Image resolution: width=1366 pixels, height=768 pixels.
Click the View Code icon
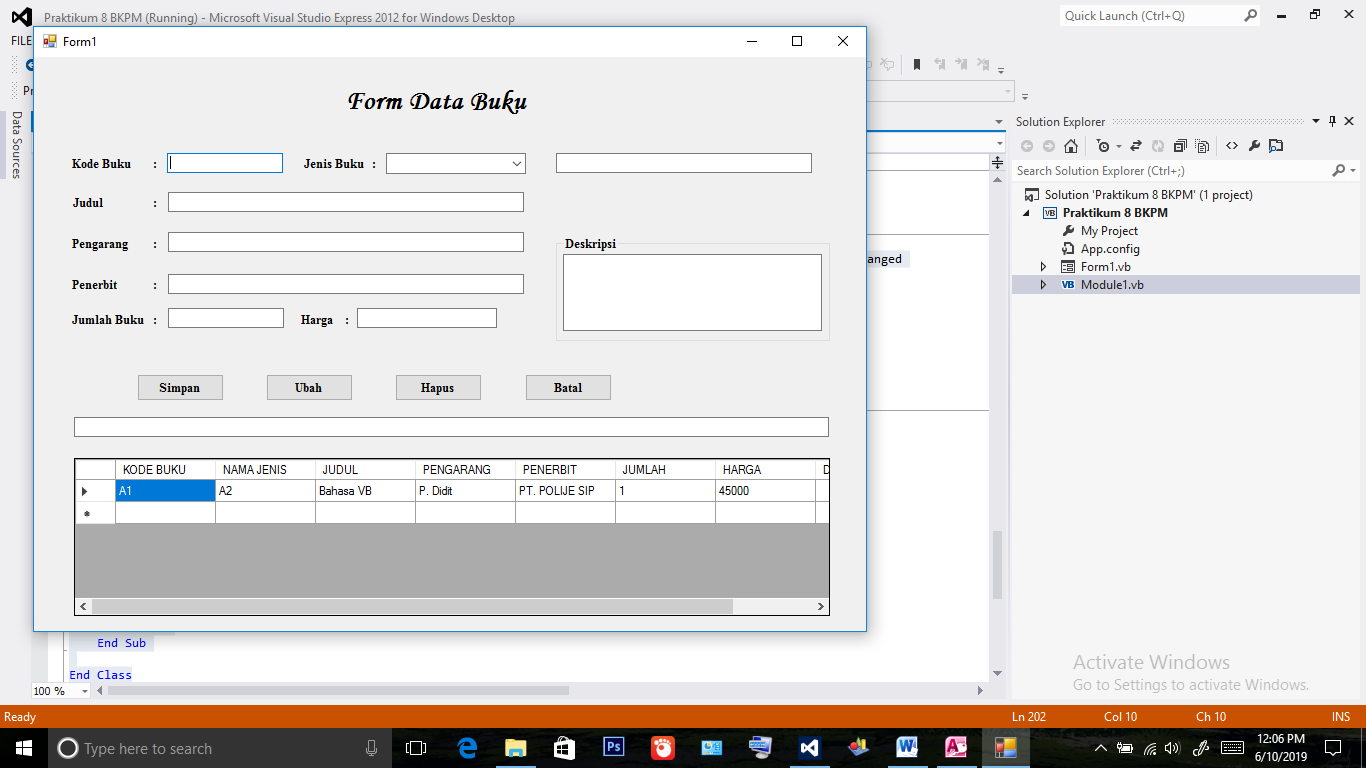pos(1232,146)
